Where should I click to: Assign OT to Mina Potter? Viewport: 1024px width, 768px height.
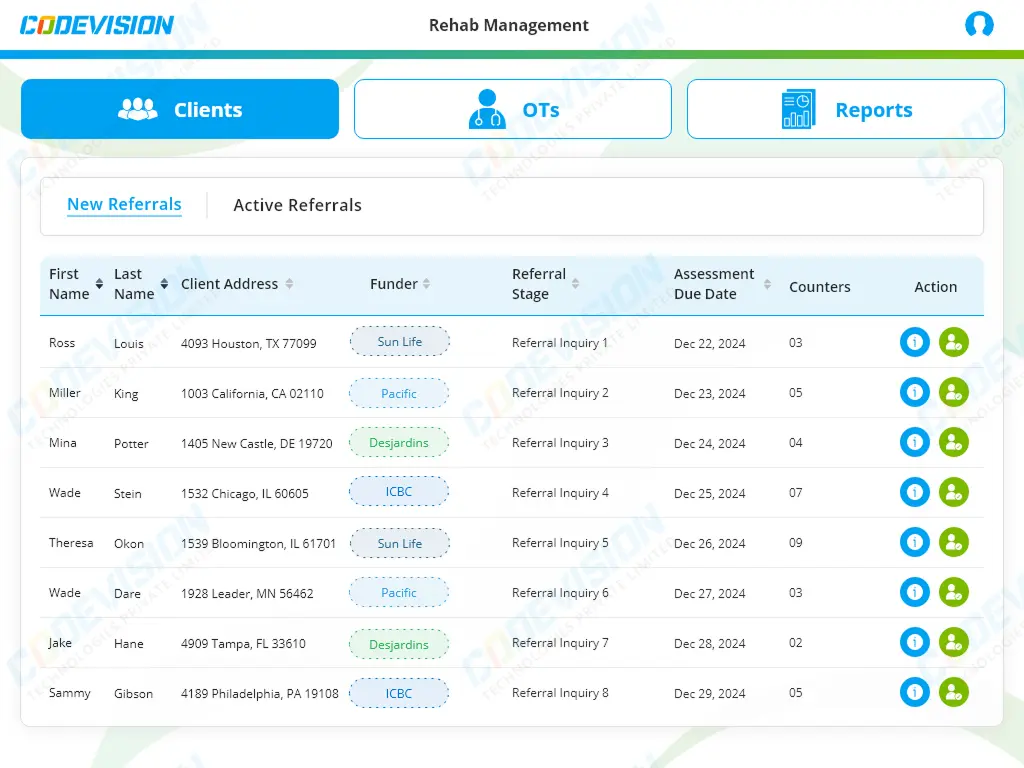(953, 442)
